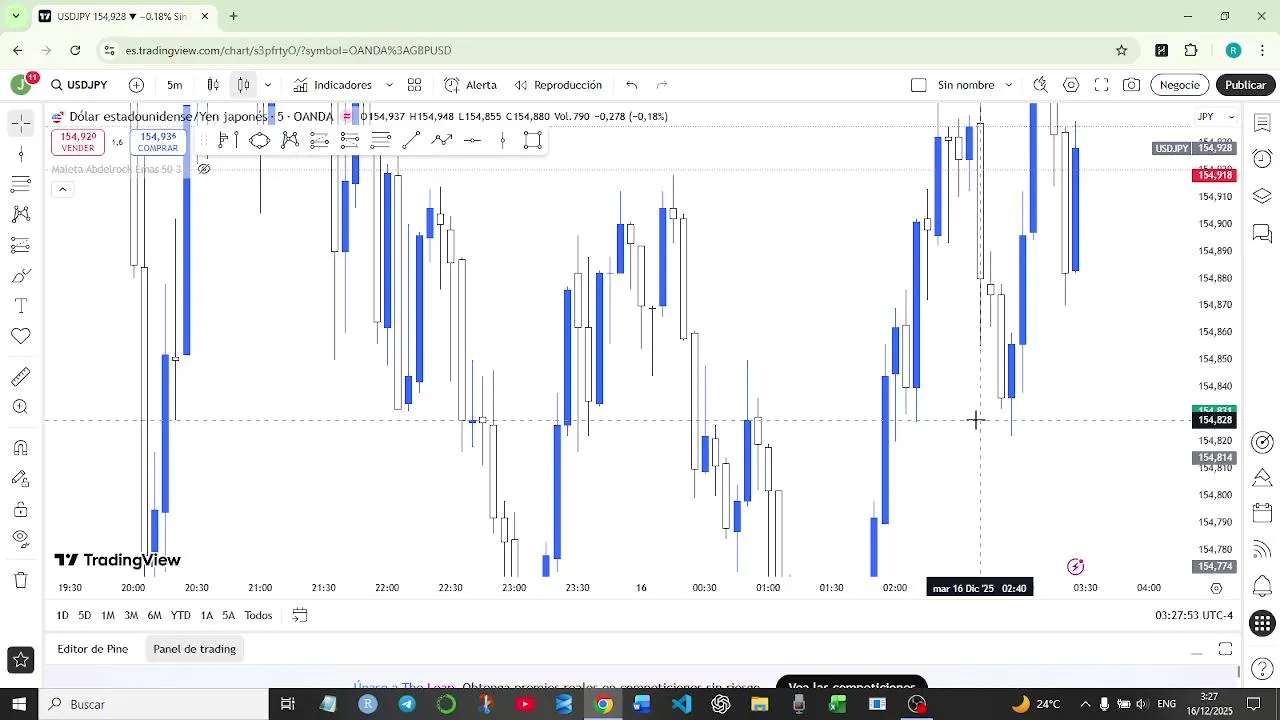Open indicator templates grid icon
The width and height of the screenshot is (1280, 720).
coord(414,85)
